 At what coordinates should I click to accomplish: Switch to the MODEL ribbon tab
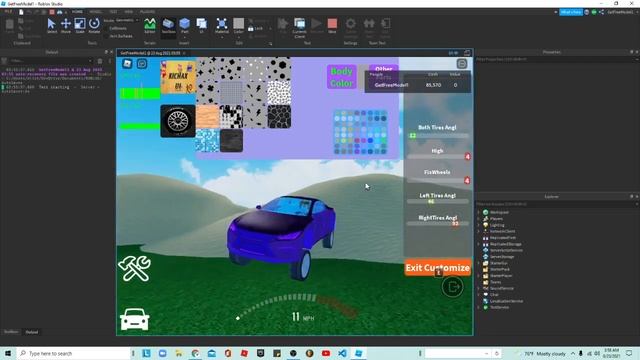95,12
